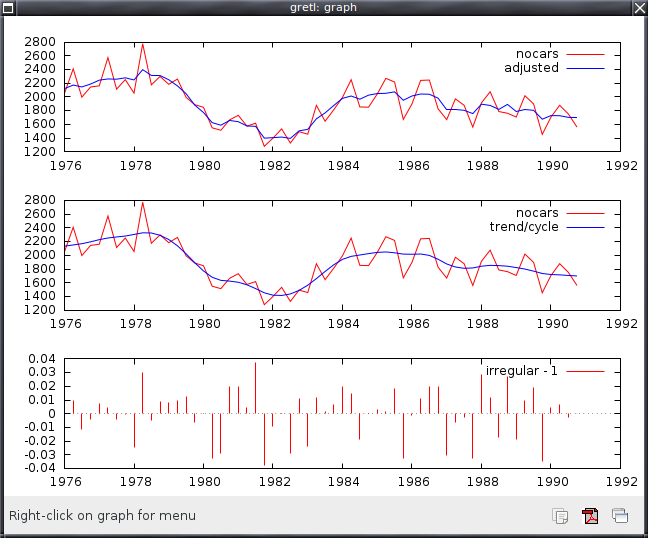The image size is (648, 538).
Task: Click the blue trend/cycle legend line
Action: pos(586,226)
